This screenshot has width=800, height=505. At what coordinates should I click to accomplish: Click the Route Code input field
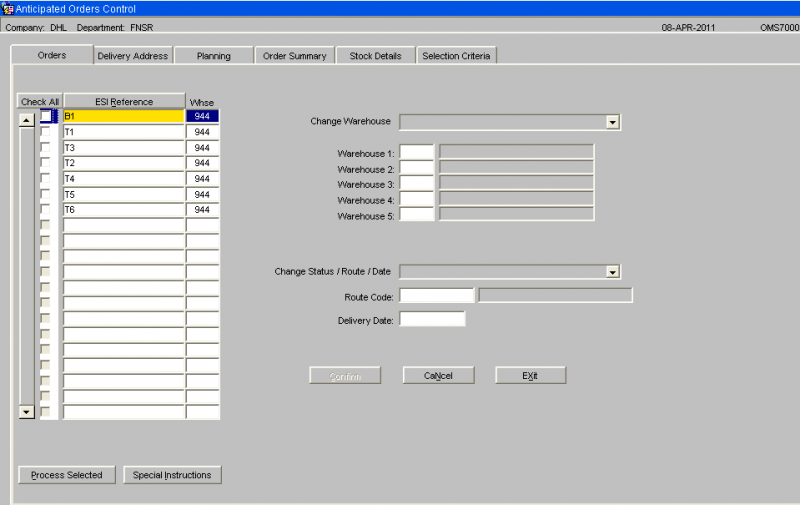click(437, 295)
